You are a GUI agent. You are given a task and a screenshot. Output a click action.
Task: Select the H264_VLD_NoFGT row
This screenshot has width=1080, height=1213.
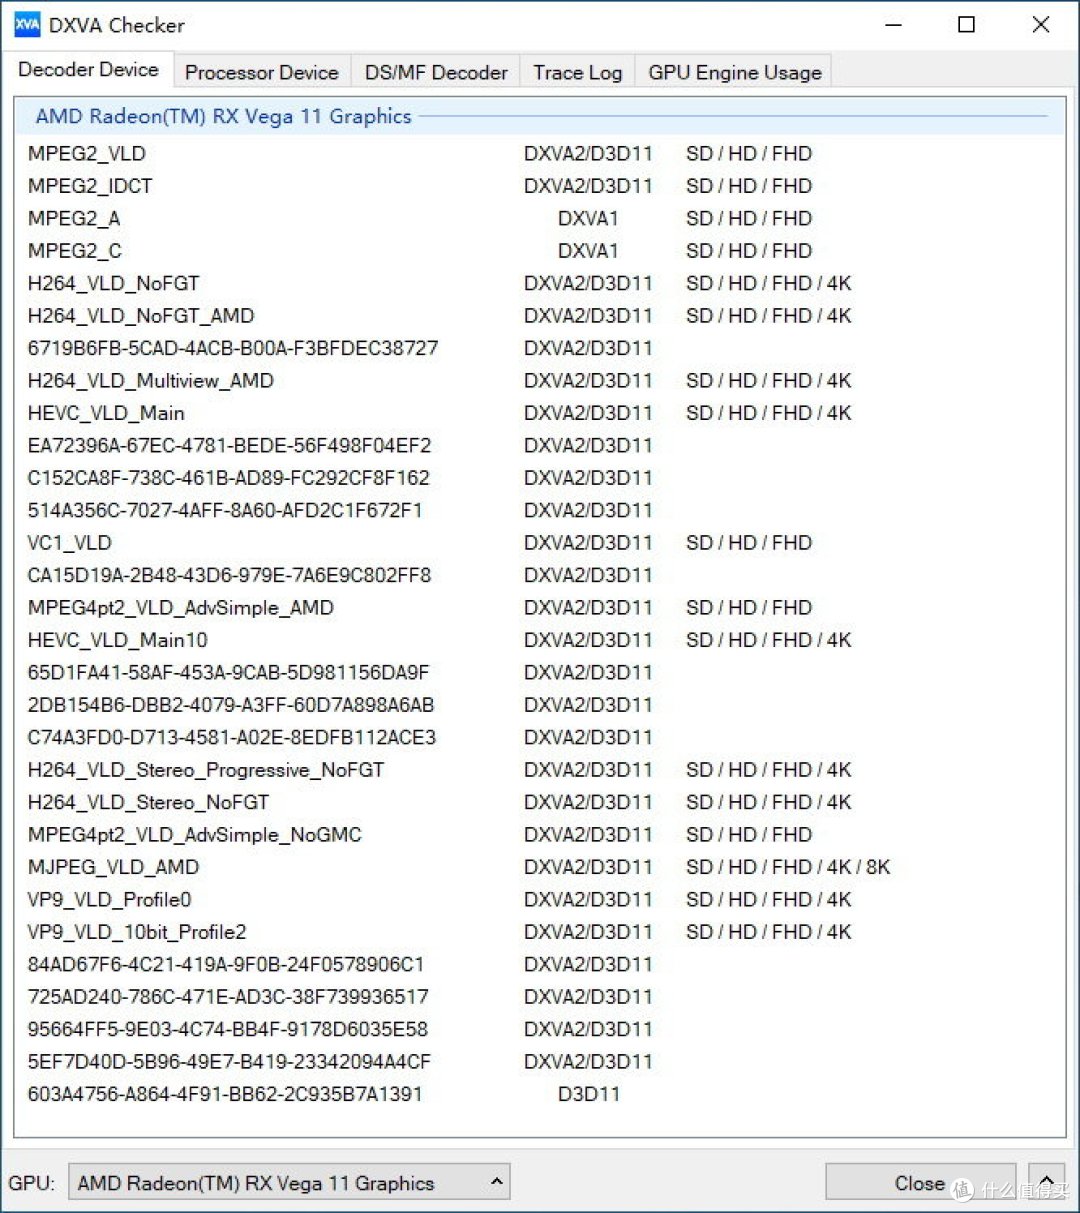pos(540,283)
